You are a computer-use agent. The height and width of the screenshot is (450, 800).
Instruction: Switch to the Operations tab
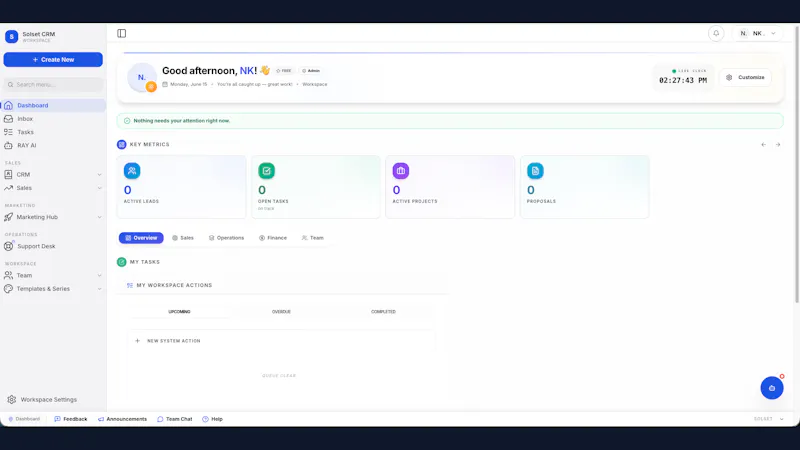coord(227,238)
